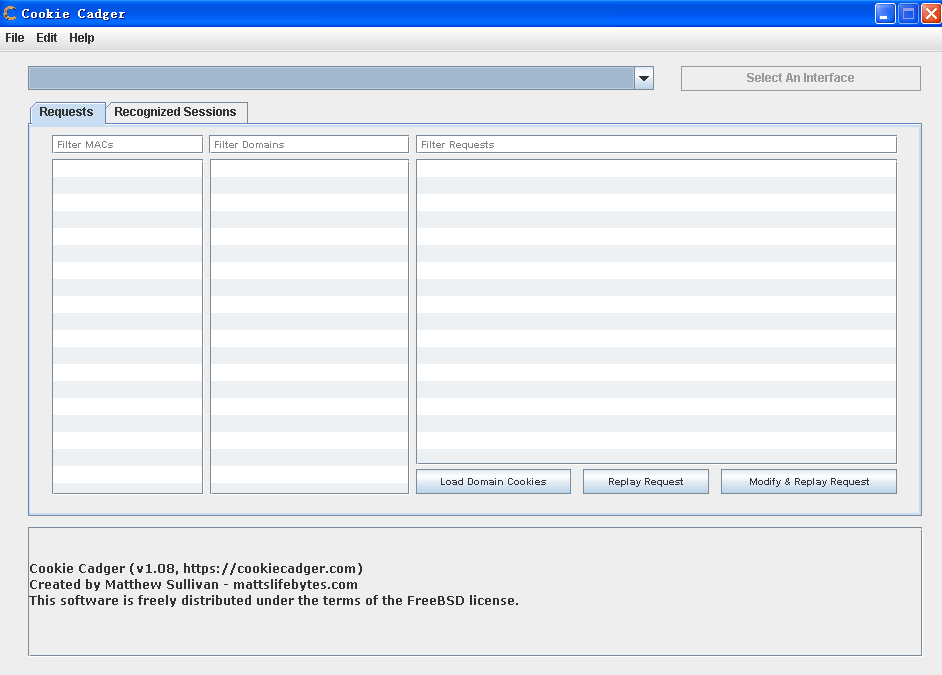Open the Edit menu

[46, 38]
